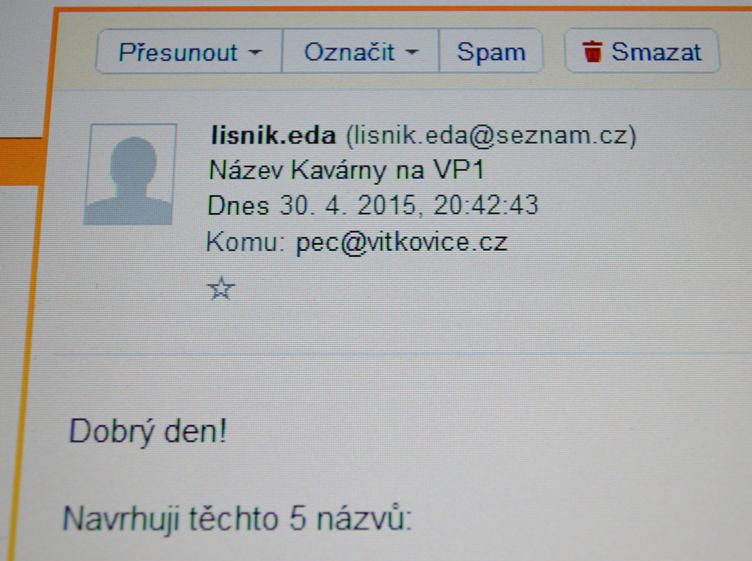Open the Označit marking menu
752x561 pixels.
361,51
